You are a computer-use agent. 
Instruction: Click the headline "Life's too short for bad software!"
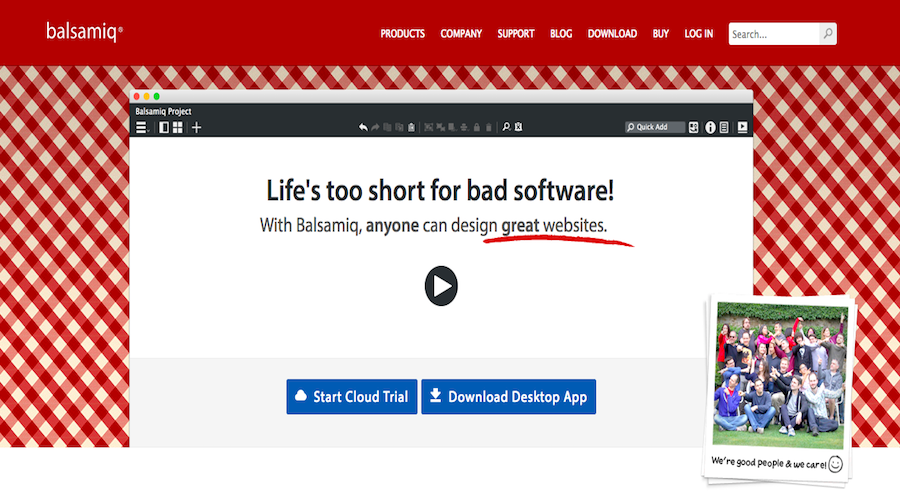pos(440,191)
